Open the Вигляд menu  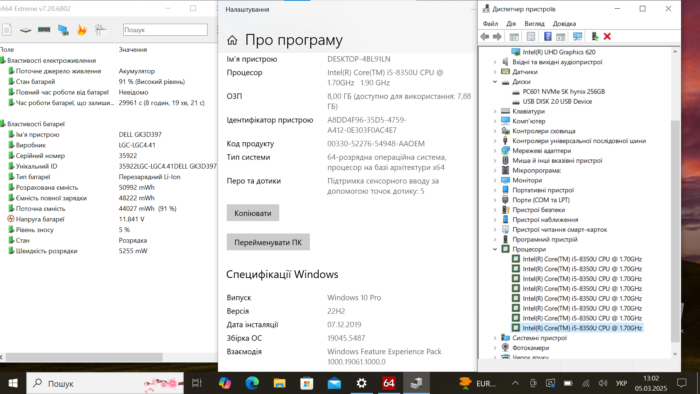coord(534,24)
